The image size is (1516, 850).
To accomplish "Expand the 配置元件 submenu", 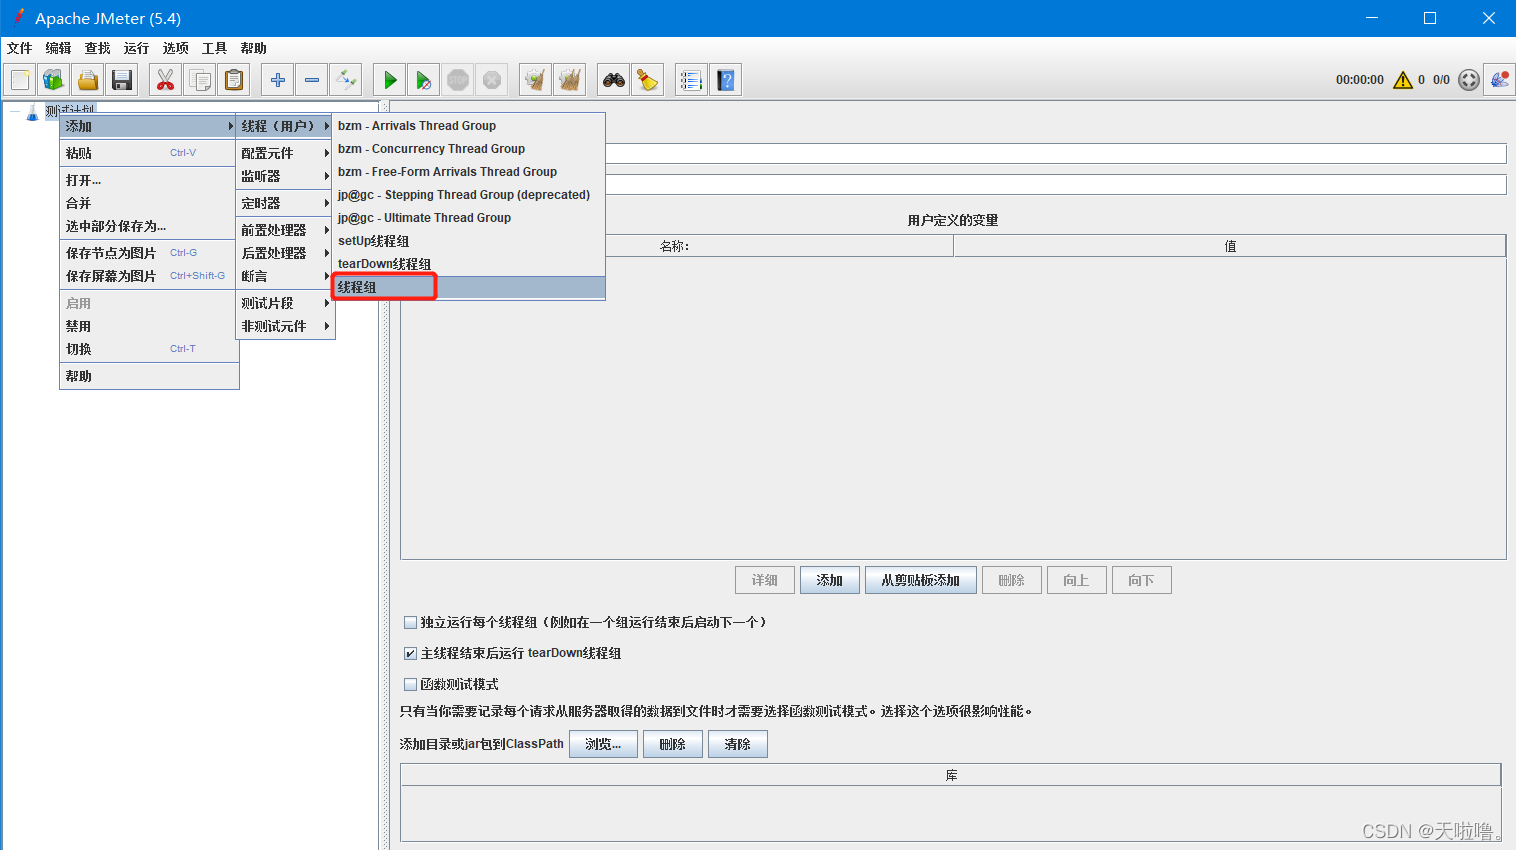I will click(285, 153).
